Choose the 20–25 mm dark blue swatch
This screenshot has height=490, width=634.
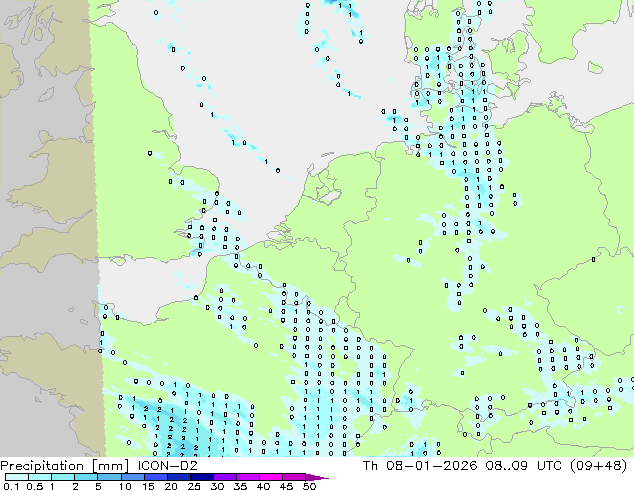coord(179,477)
